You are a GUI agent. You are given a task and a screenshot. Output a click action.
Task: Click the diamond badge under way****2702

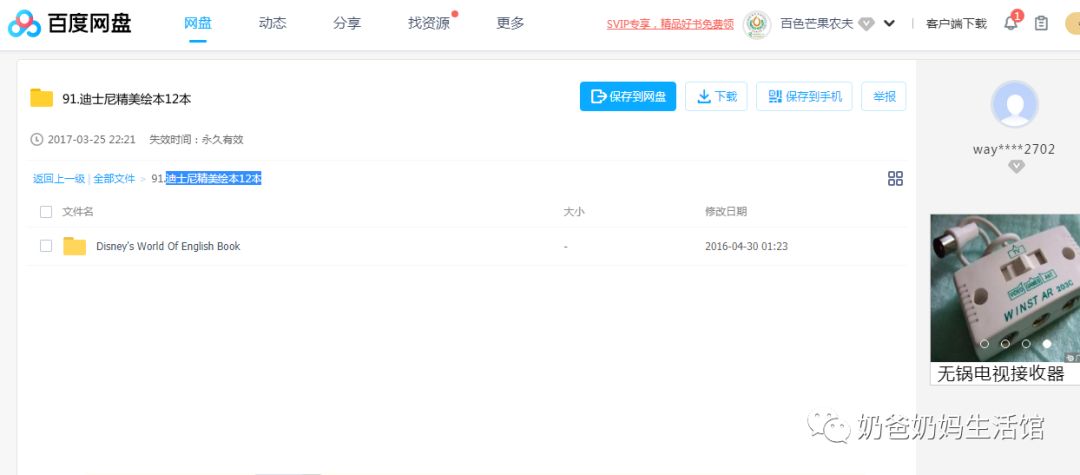pyautogui.click(x=1016, y=167)
